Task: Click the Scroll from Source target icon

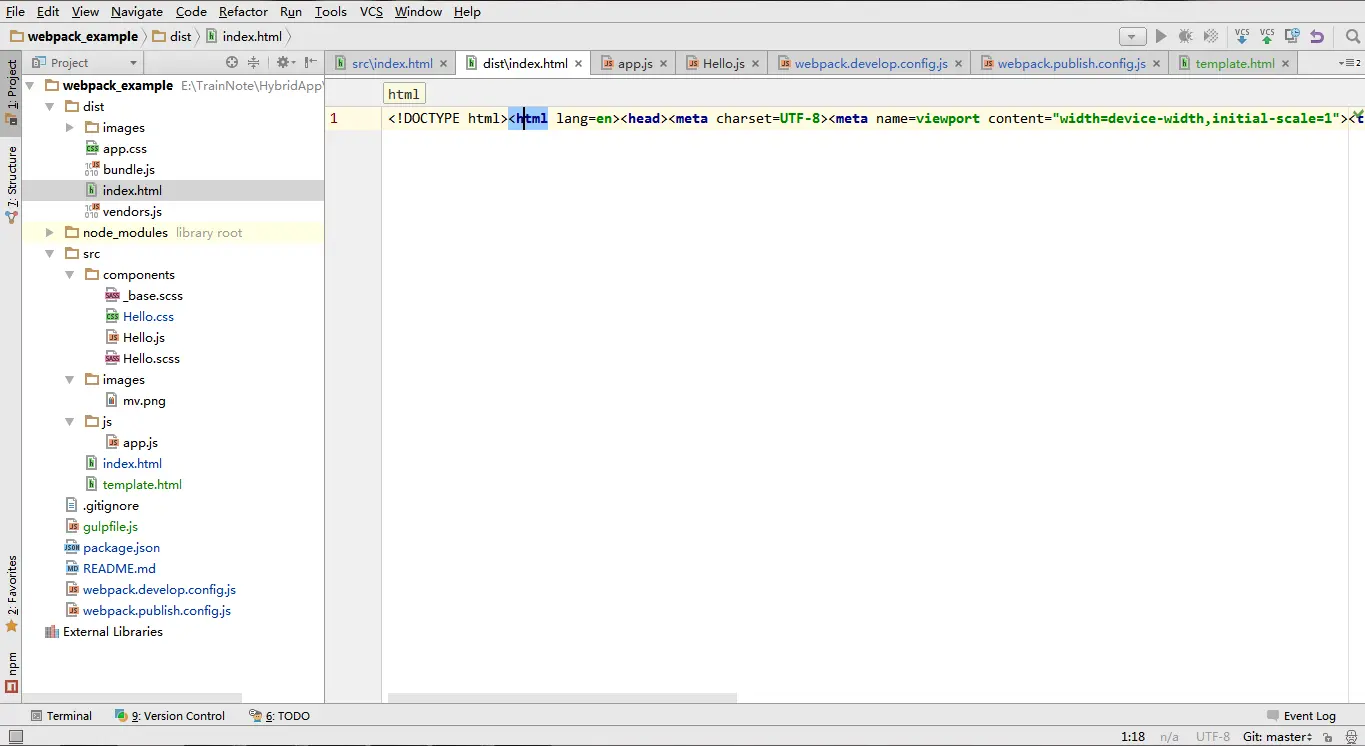Action: [232, 62]
